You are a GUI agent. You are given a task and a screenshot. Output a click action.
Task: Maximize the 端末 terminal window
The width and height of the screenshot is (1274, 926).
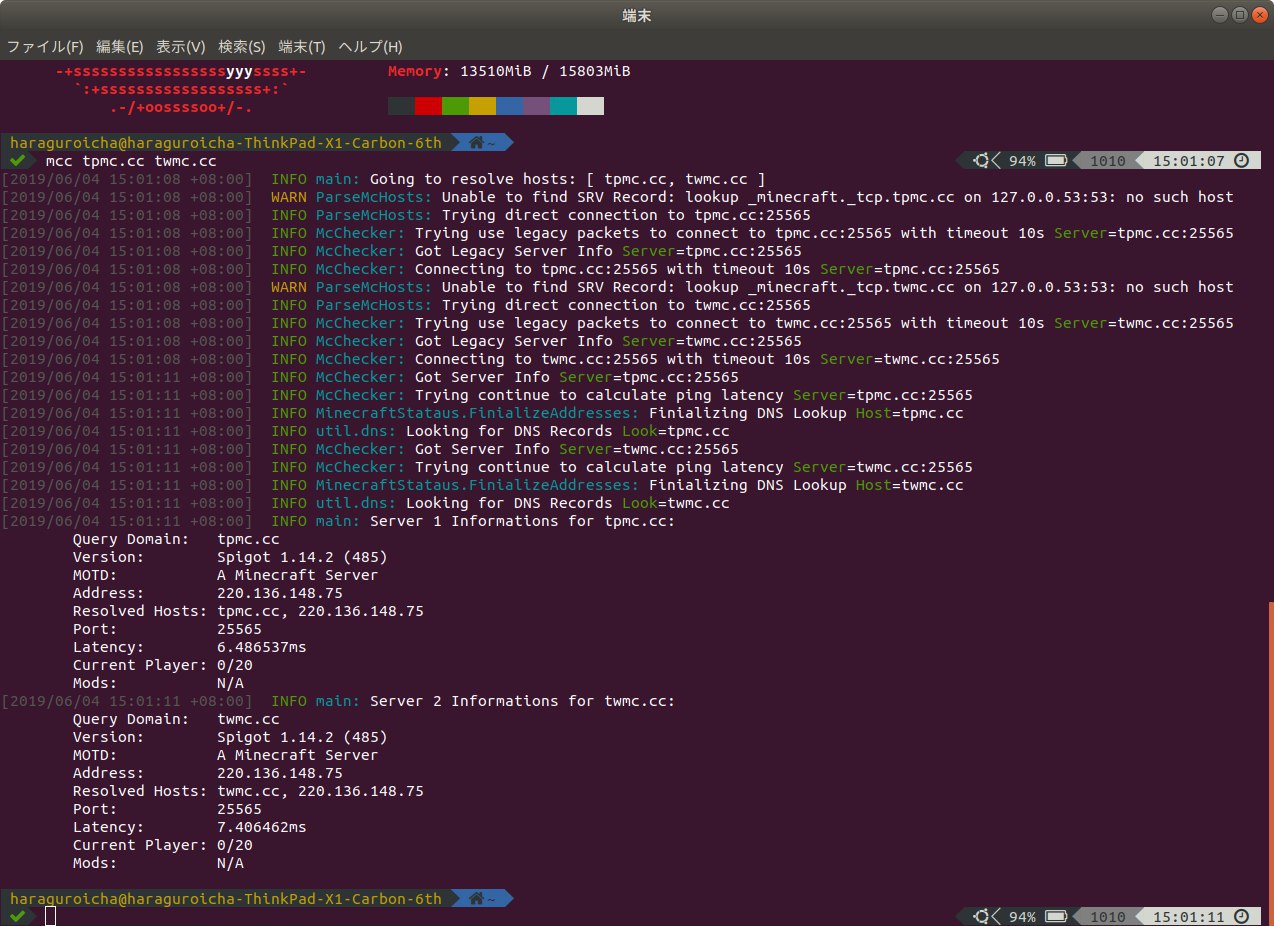pos(1239,14)
